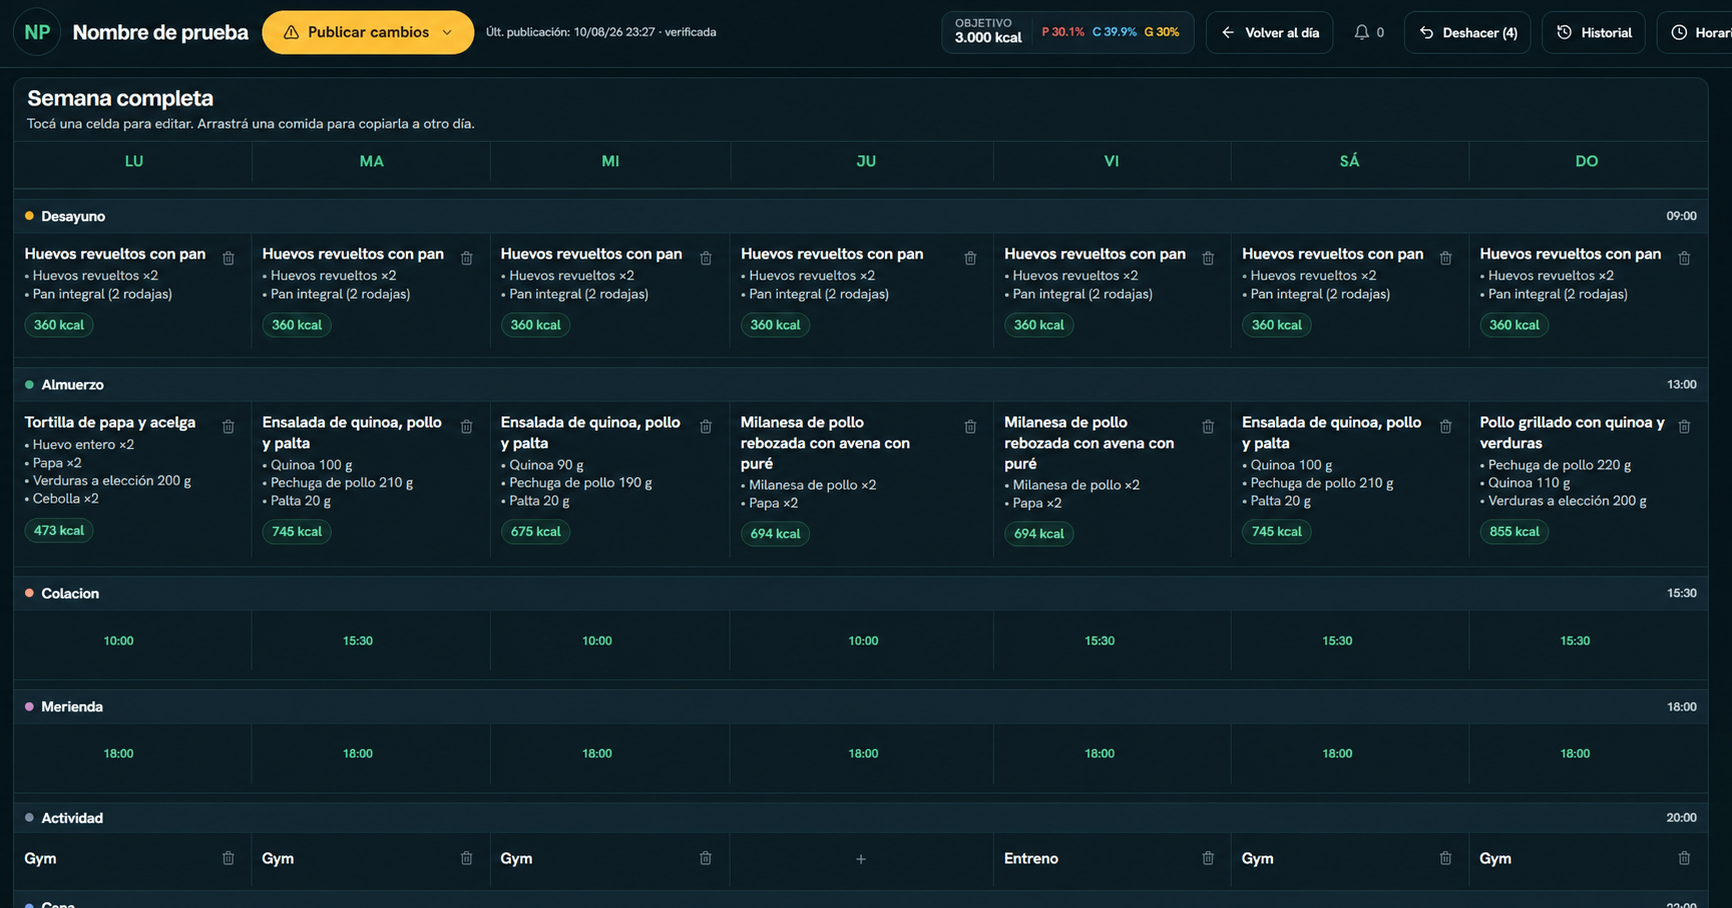Select the MA day column header
This screenshot has width=1732, height=908.
click(371, 161)
